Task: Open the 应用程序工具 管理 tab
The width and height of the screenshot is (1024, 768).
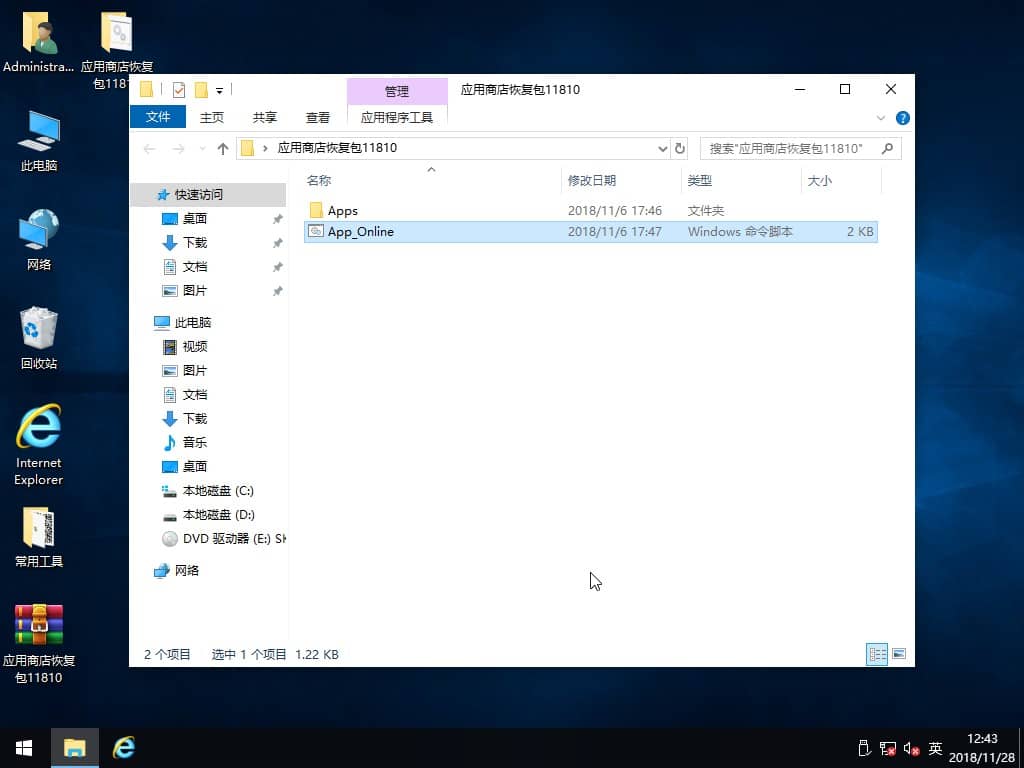Action: pos(397,117)
